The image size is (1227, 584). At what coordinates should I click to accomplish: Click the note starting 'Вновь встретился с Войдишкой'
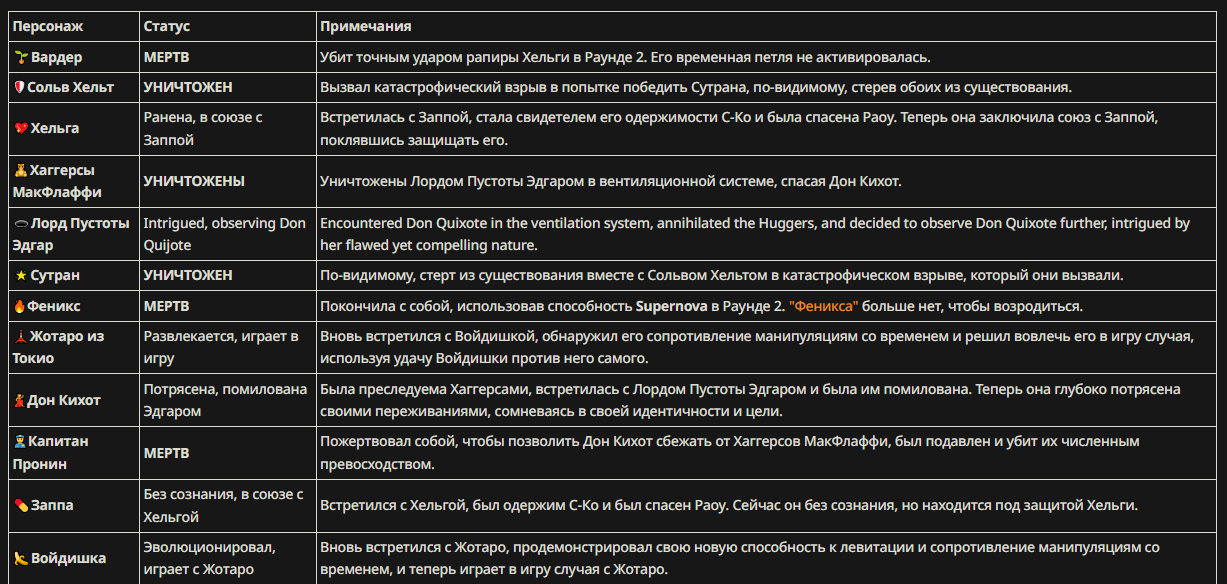coord(757,348)
